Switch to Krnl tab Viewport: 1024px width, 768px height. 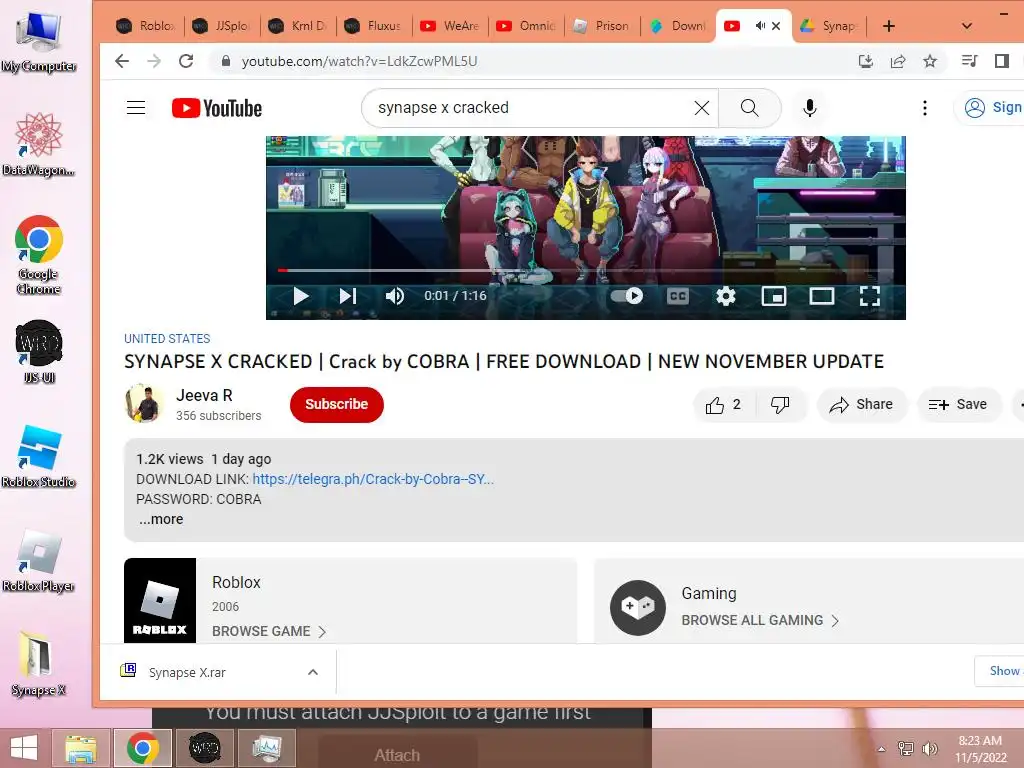tap(298, 26)
